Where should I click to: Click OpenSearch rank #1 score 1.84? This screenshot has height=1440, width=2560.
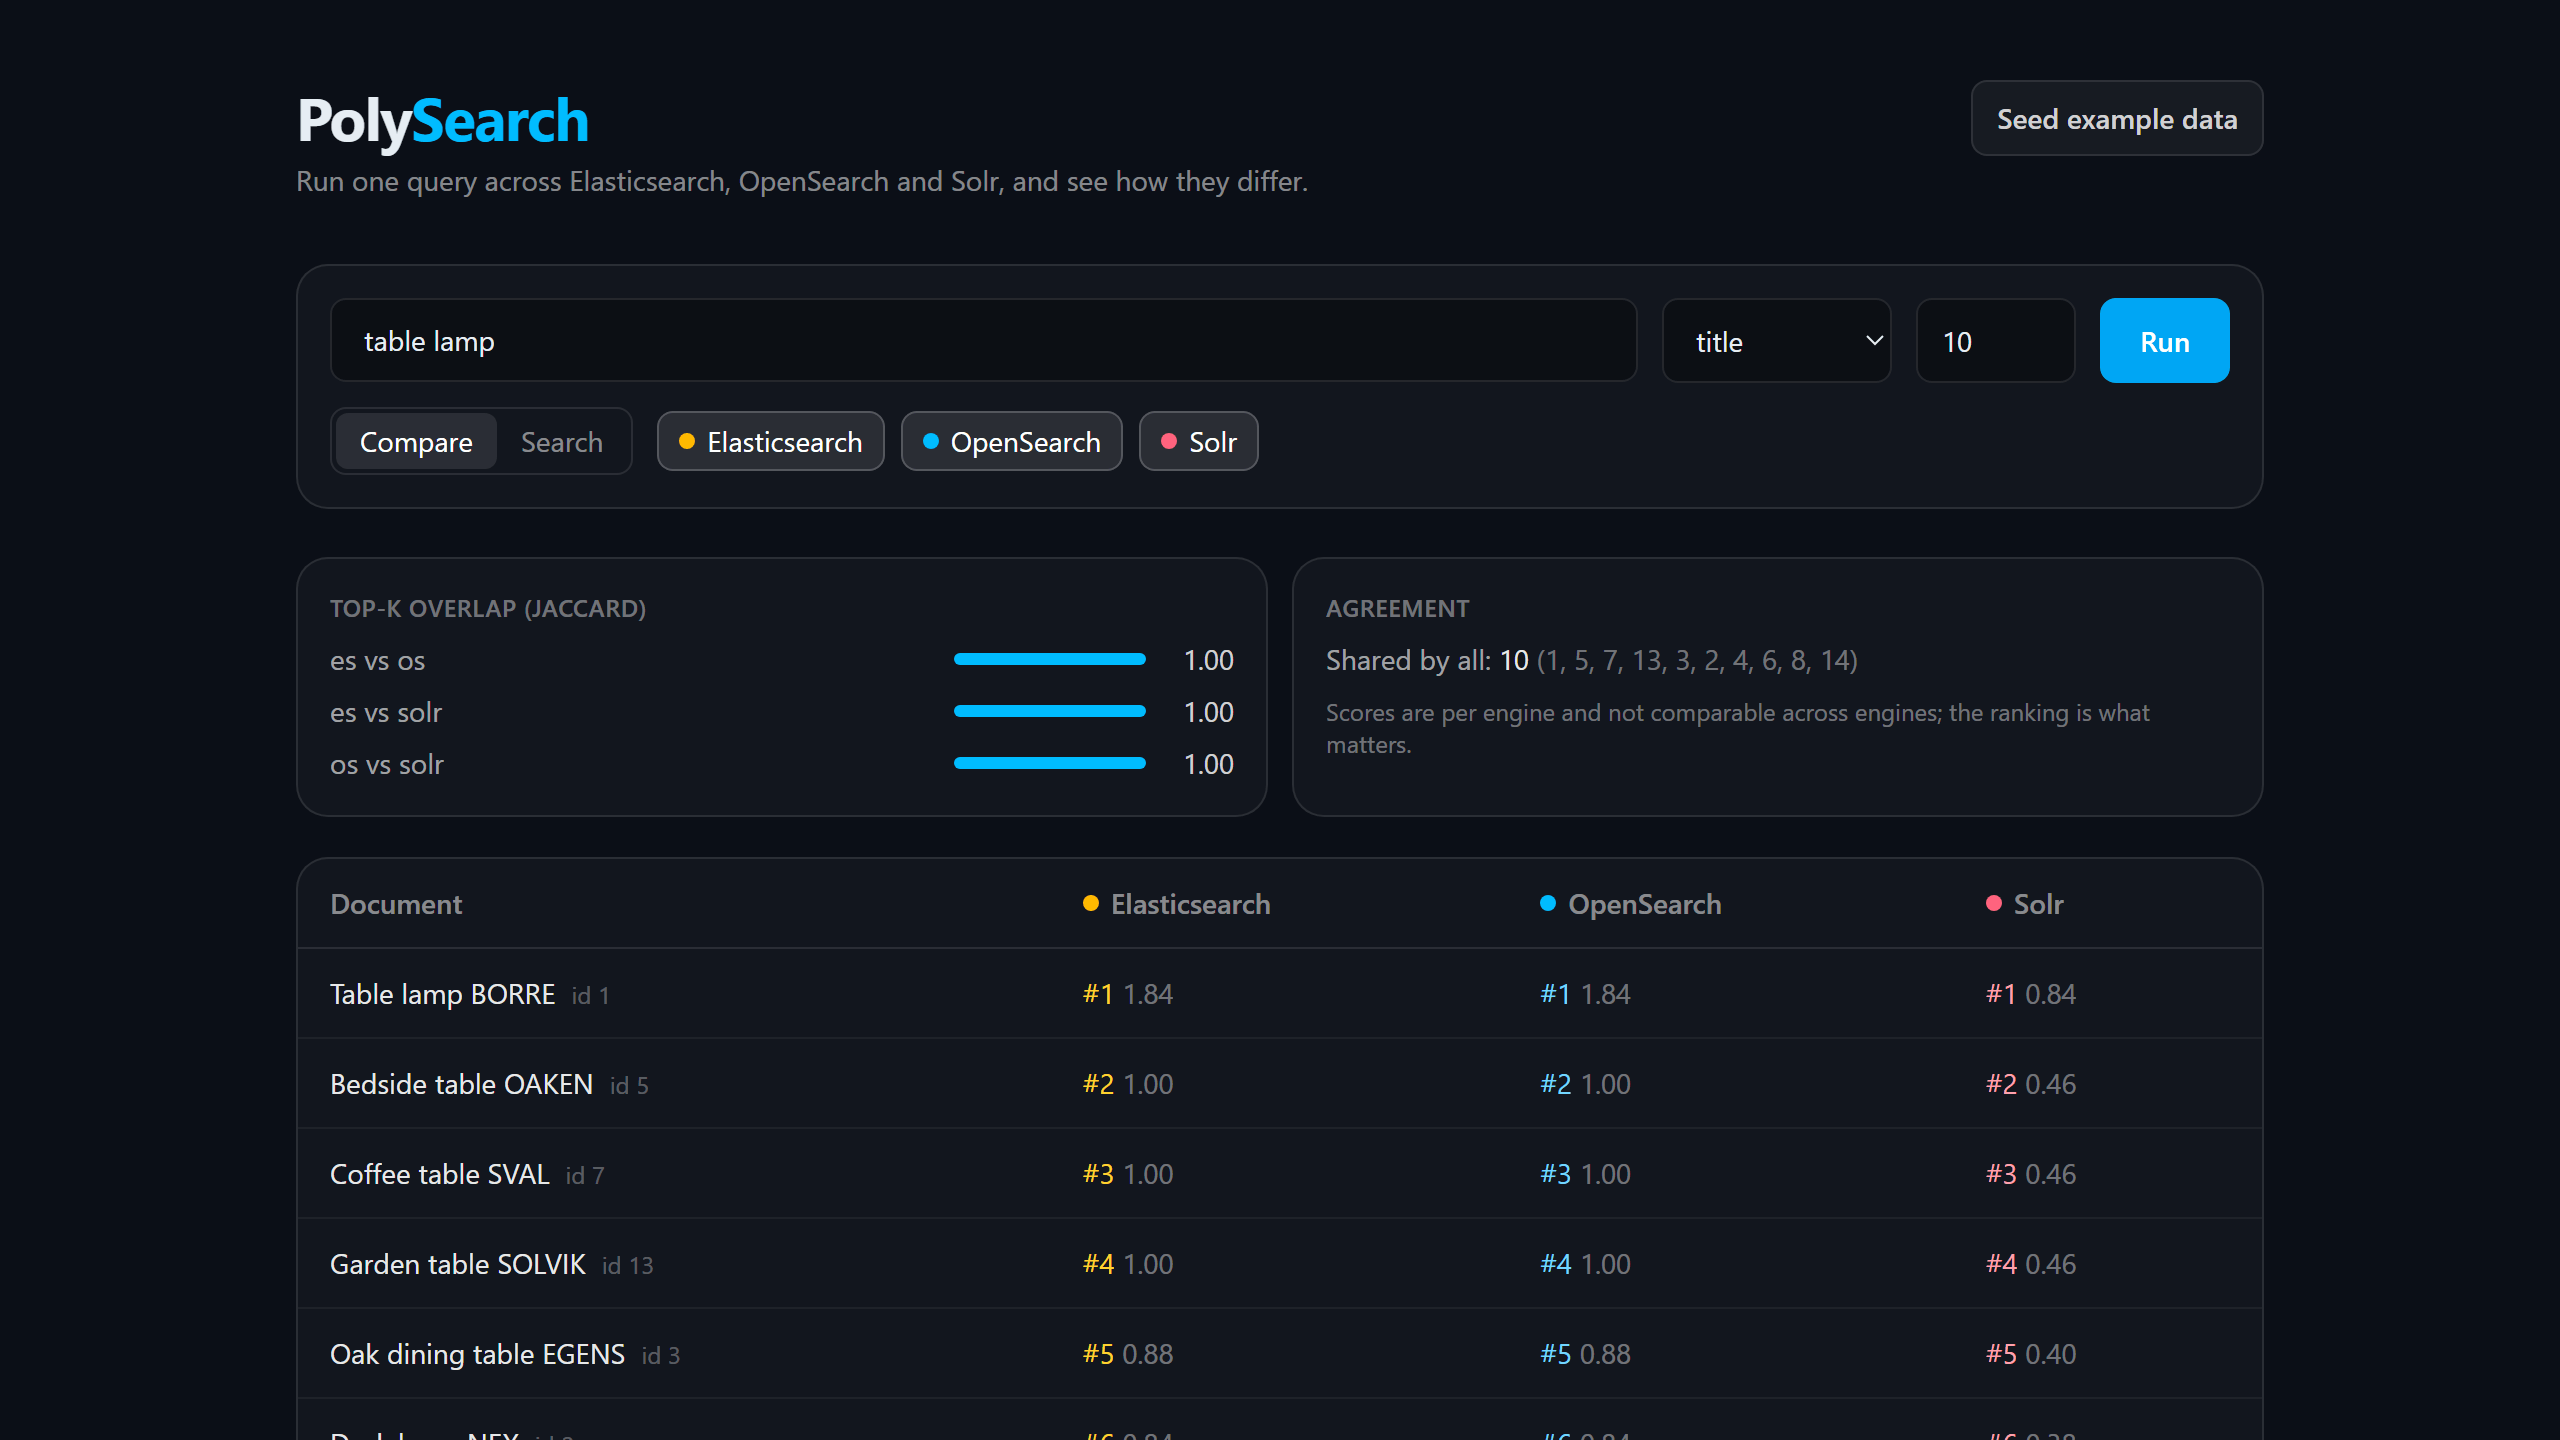[x=1585, y=994]
